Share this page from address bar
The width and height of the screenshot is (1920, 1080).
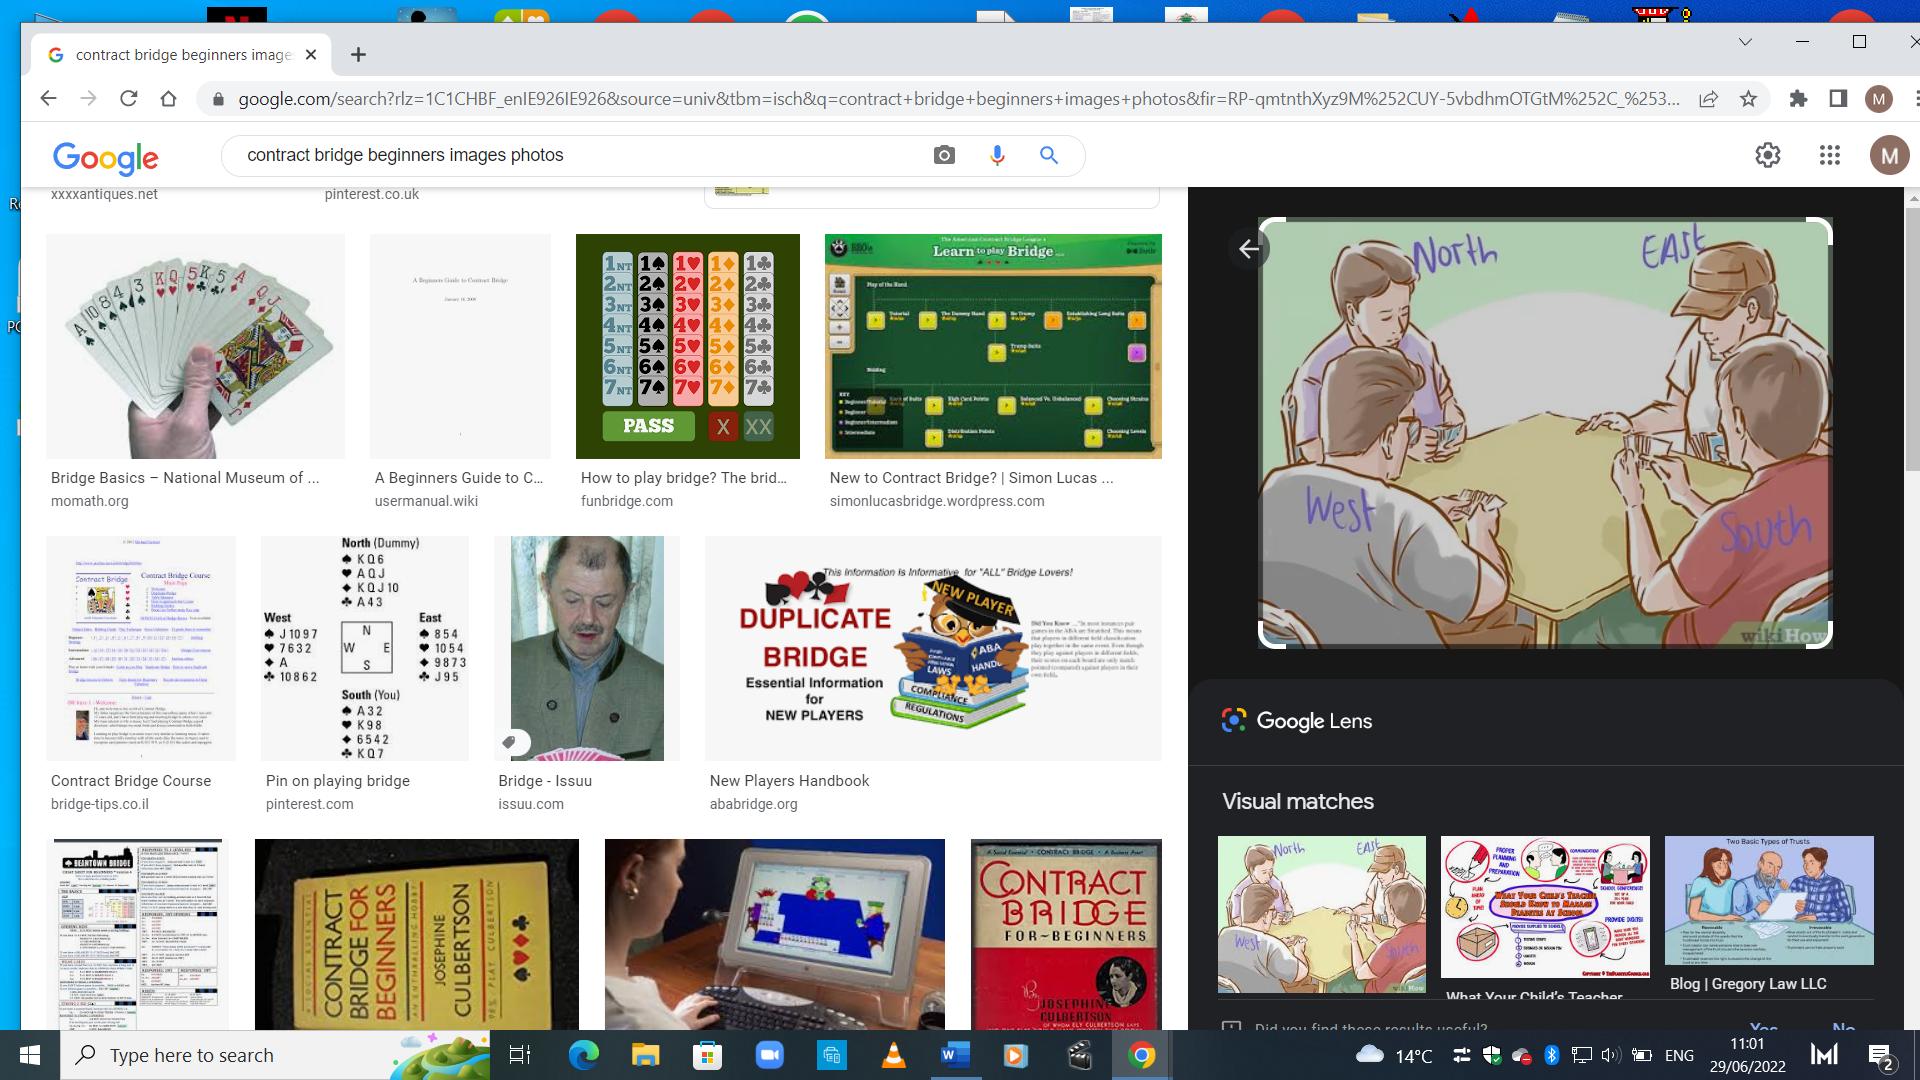1708,99
